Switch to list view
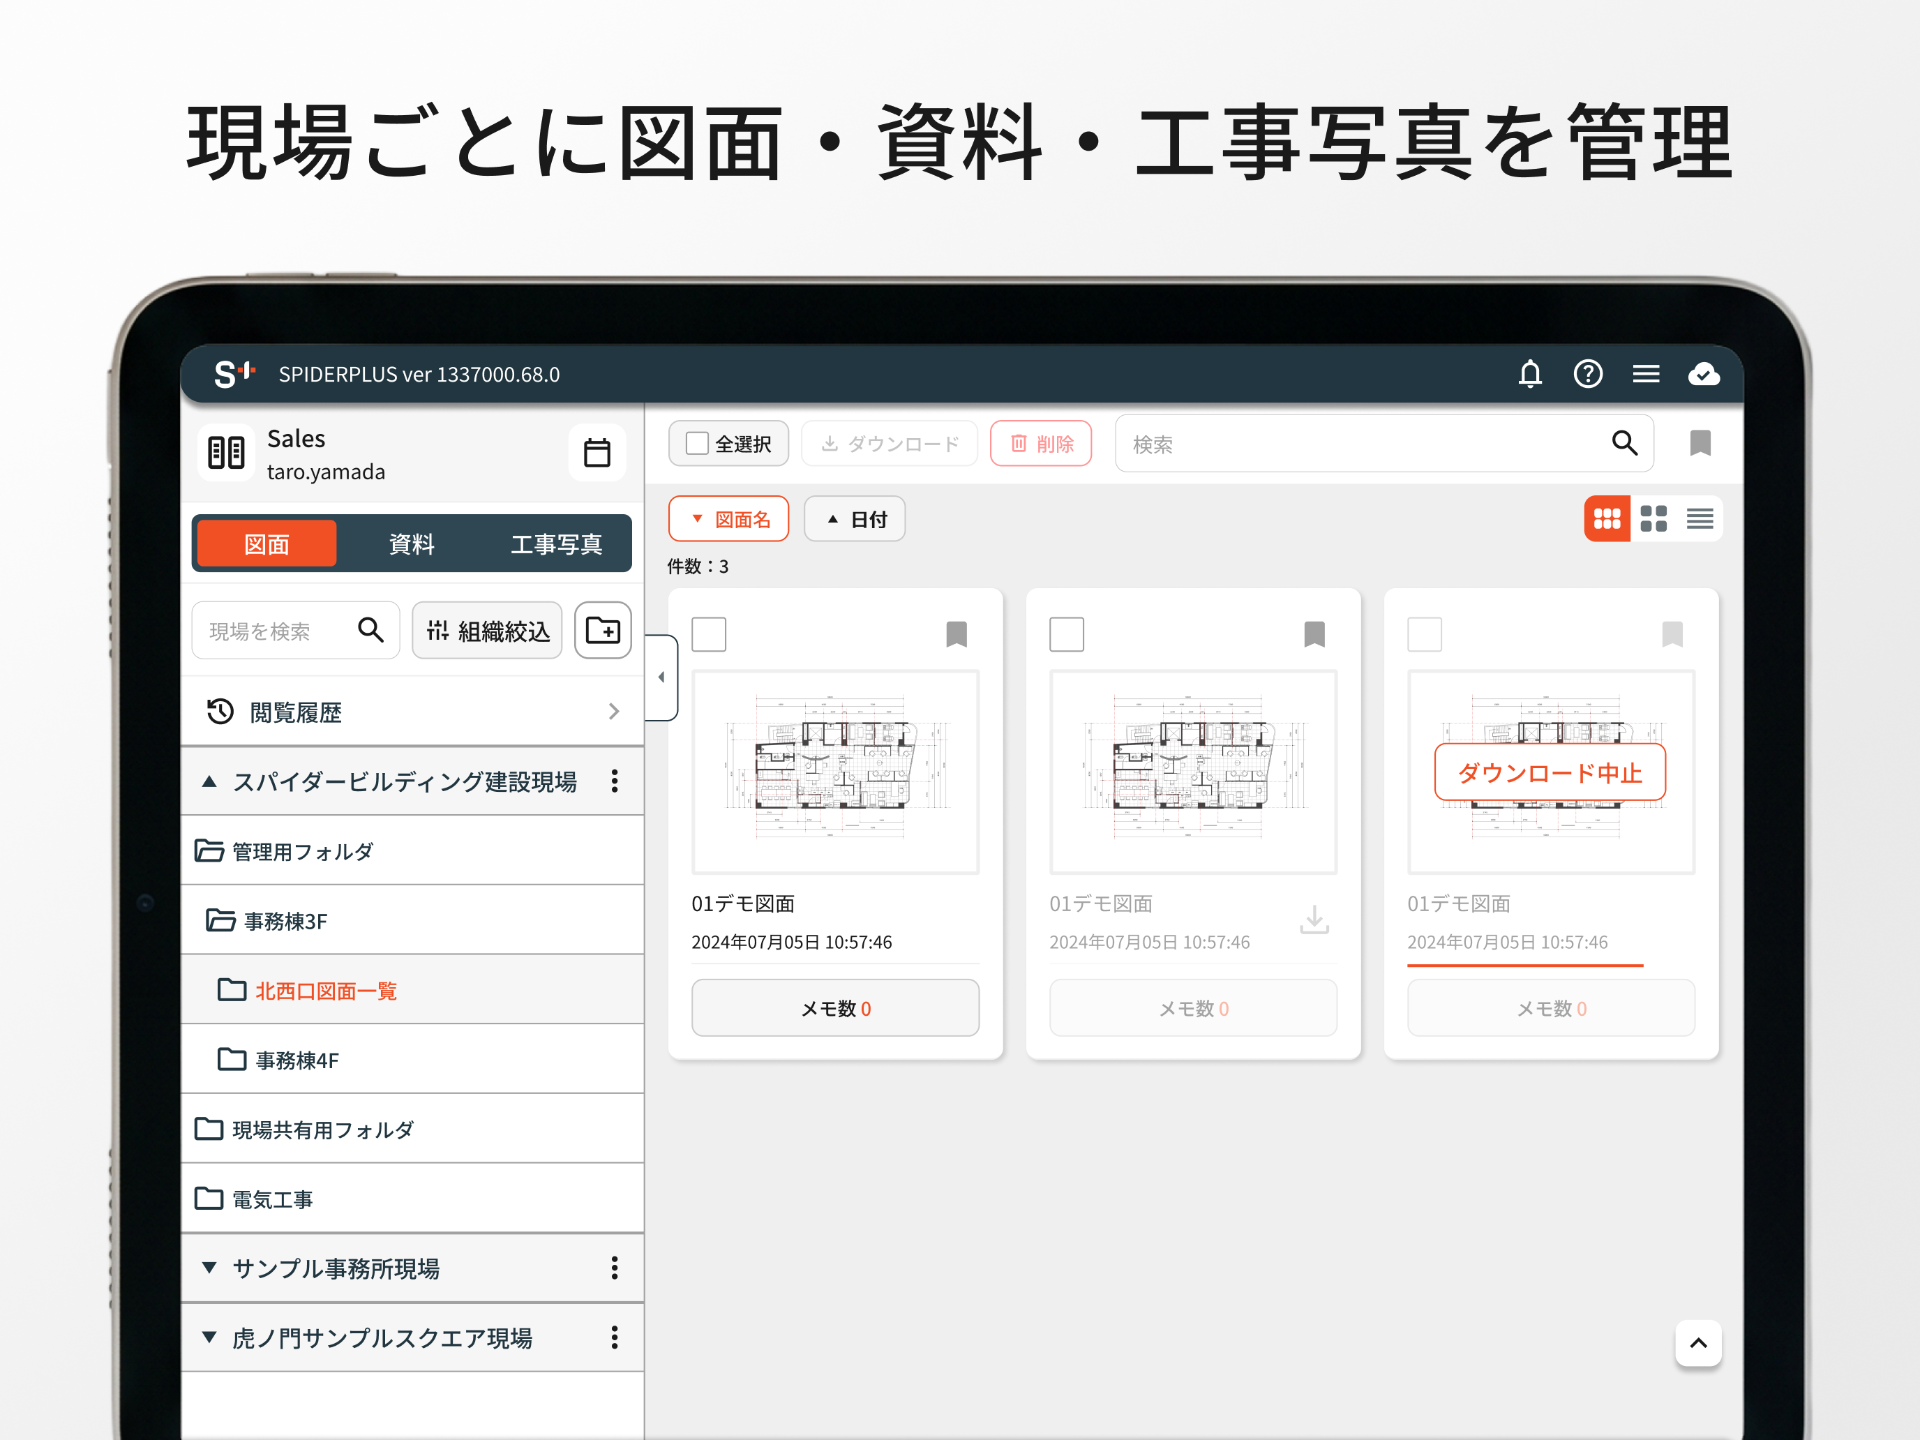This screenshot has height=1440, width=1920. [1700, 519]
